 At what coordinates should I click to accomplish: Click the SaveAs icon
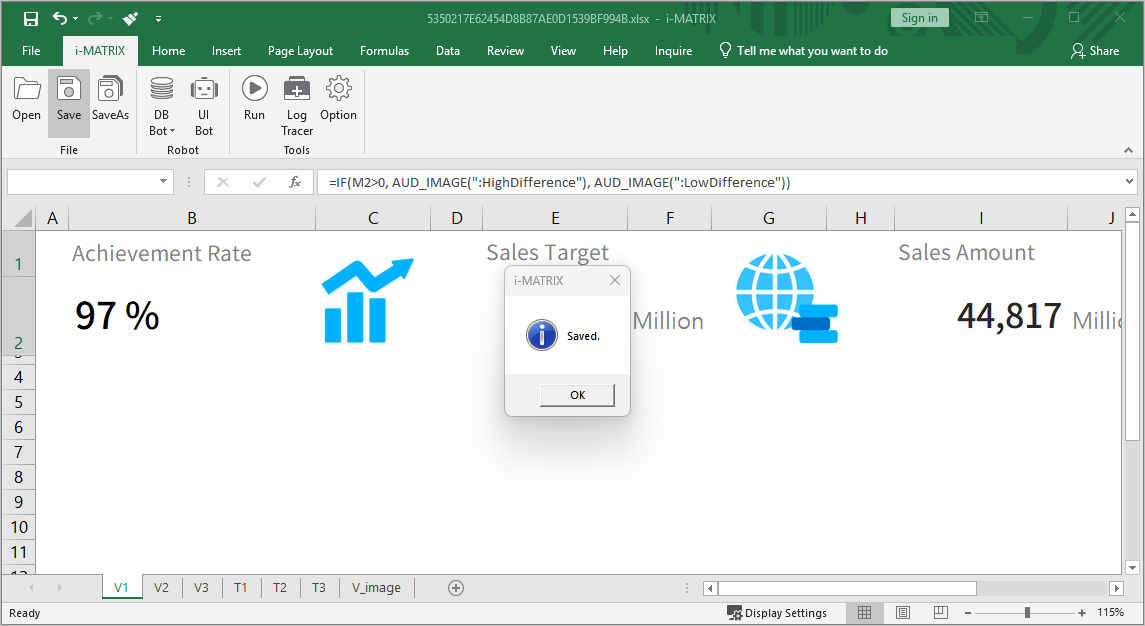click(x=110, y=99)
